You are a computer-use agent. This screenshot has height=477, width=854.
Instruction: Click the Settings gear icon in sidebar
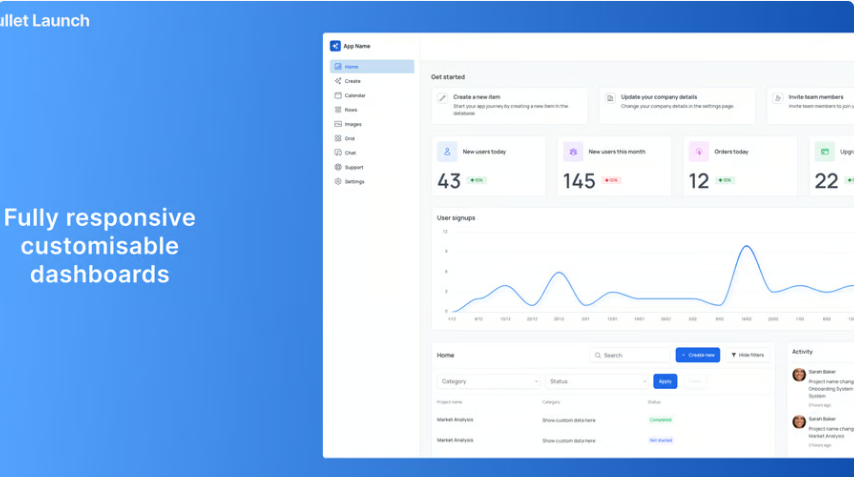[338, 182]
